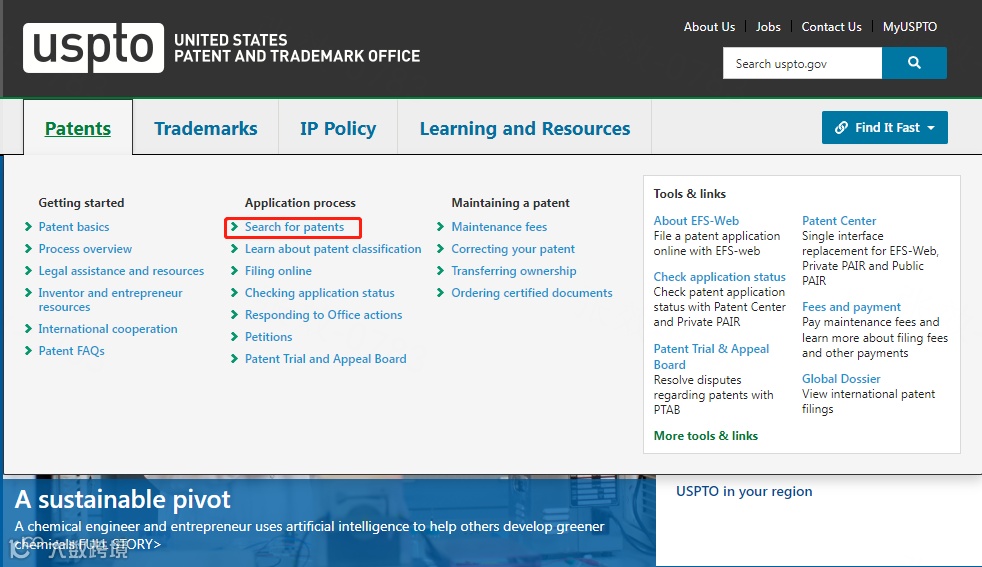This screenshot has width=982, height=567.
Task: Open Ordering certified documents link
Action: 532,293
